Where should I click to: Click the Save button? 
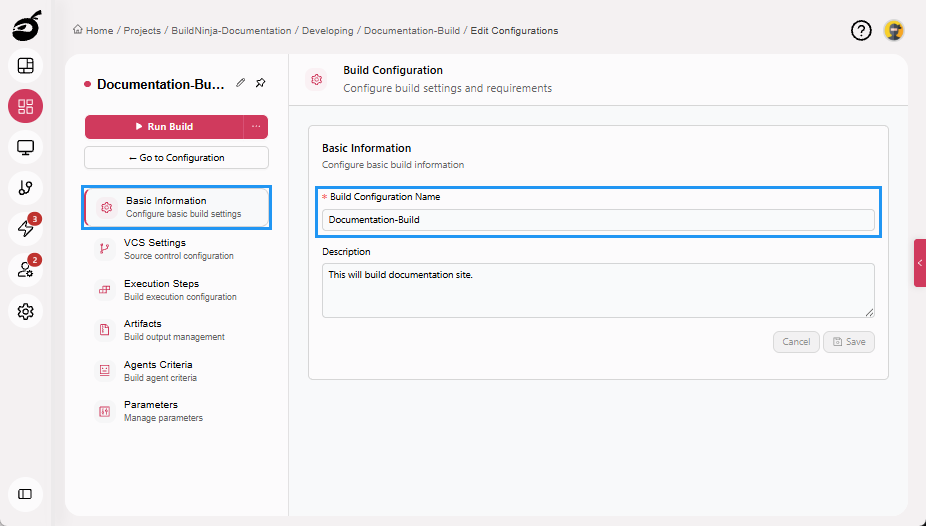point(849,342)
